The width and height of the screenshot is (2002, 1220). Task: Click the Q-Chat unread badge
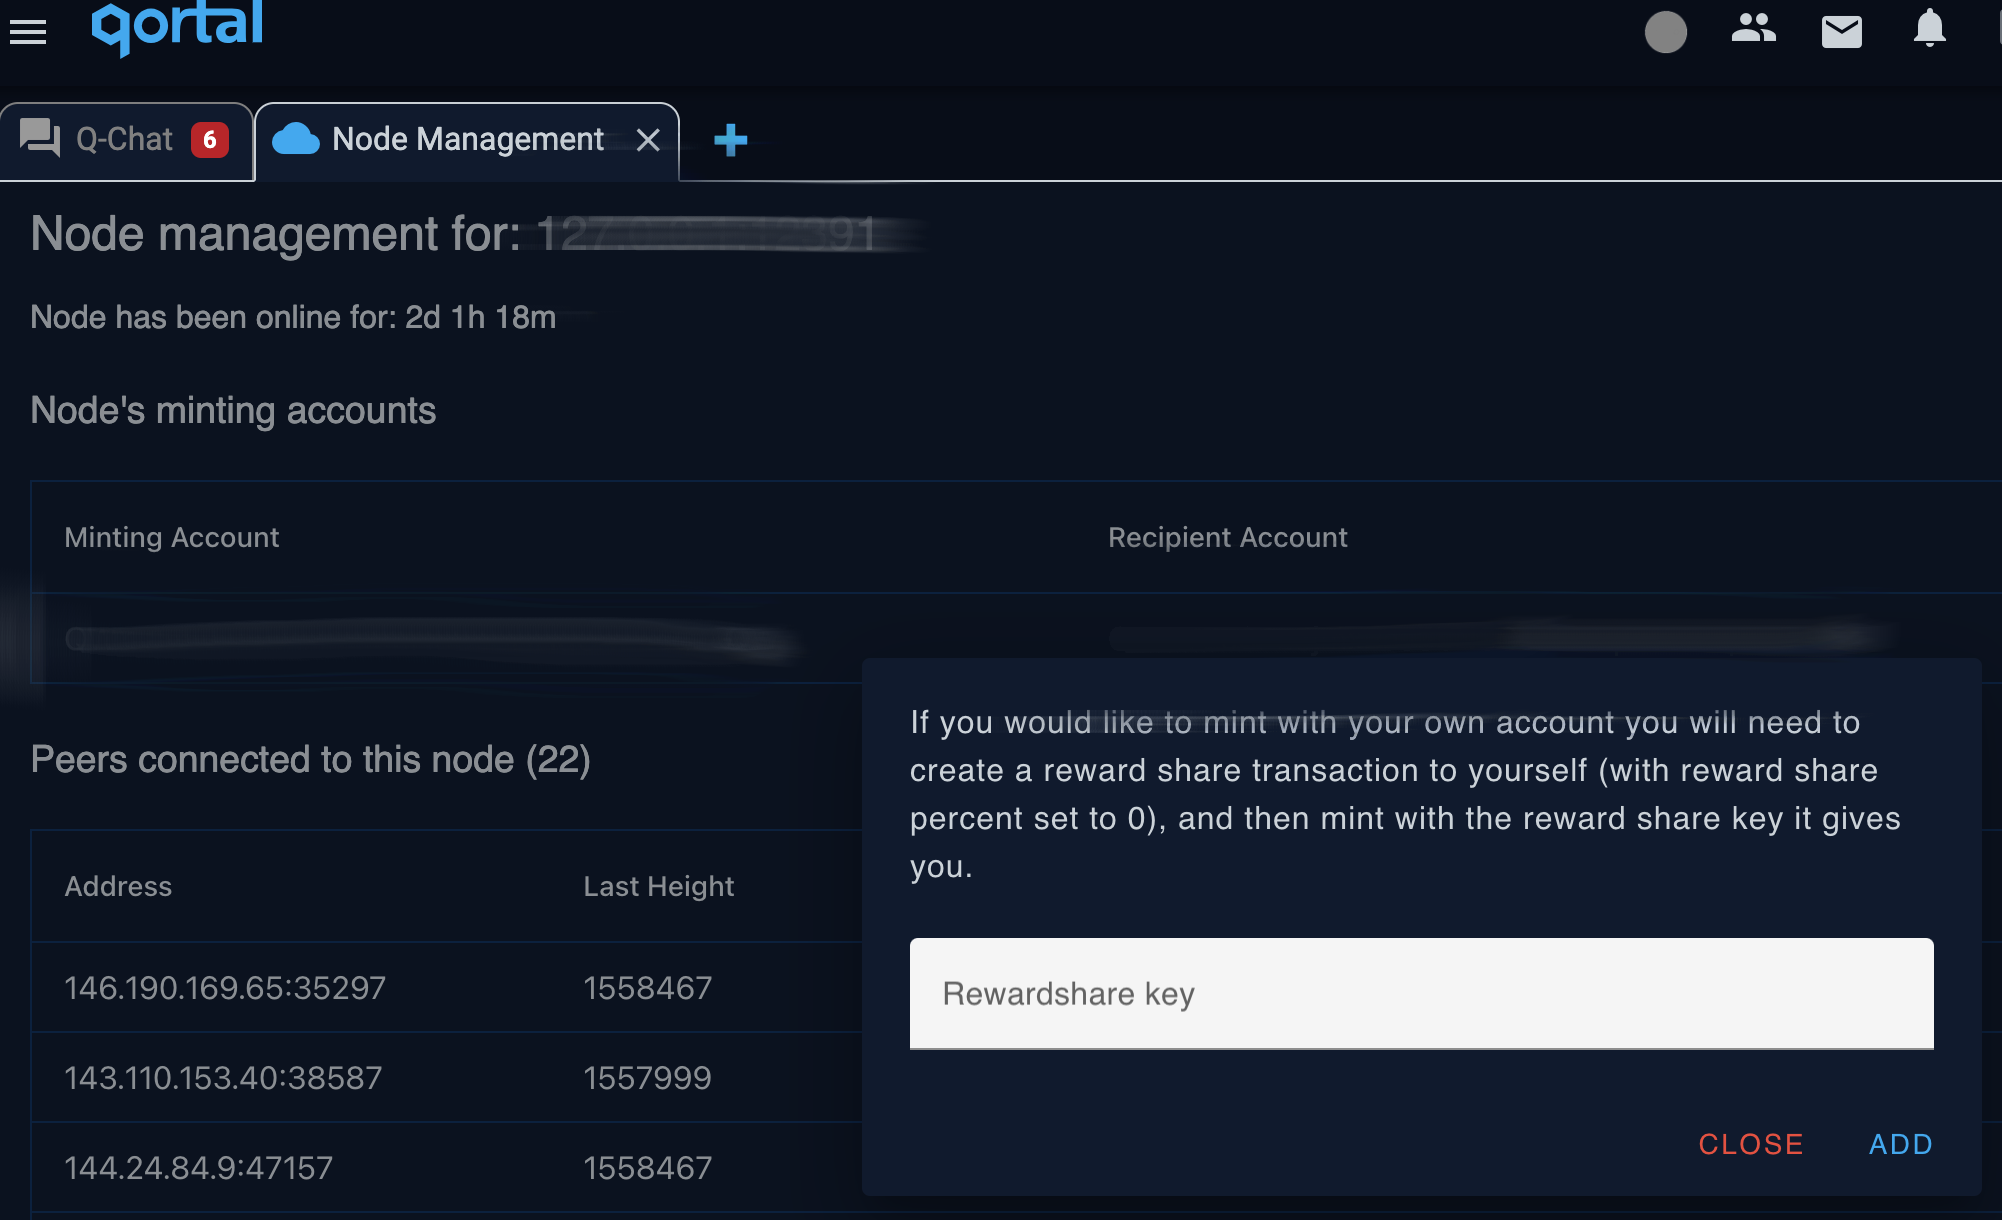[x=210, y=140]
